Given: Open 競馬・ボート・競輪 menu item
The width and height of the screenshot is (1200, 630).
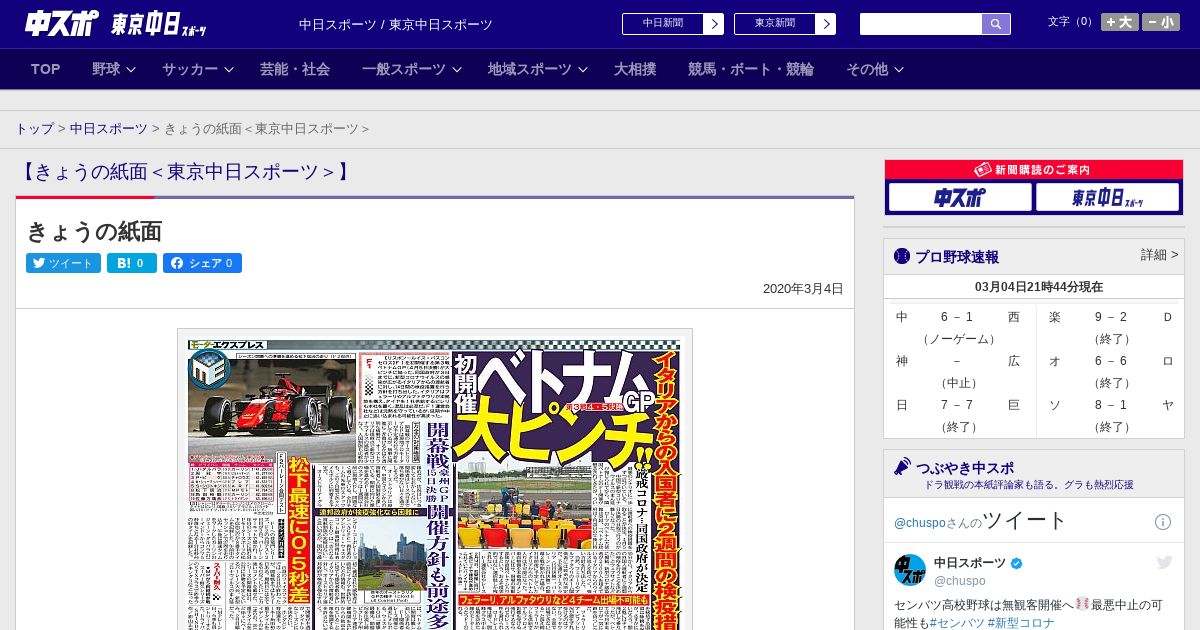Looking at the screenshot, I should (751, 69).
